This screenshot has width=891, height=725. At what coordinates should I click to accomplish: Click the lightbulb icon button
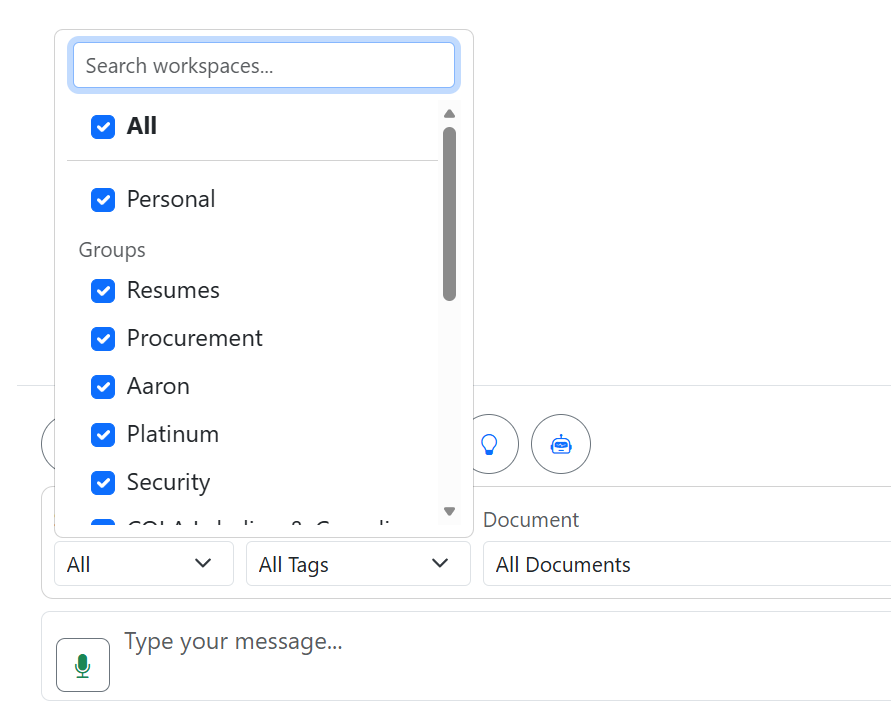coord(489,444)
